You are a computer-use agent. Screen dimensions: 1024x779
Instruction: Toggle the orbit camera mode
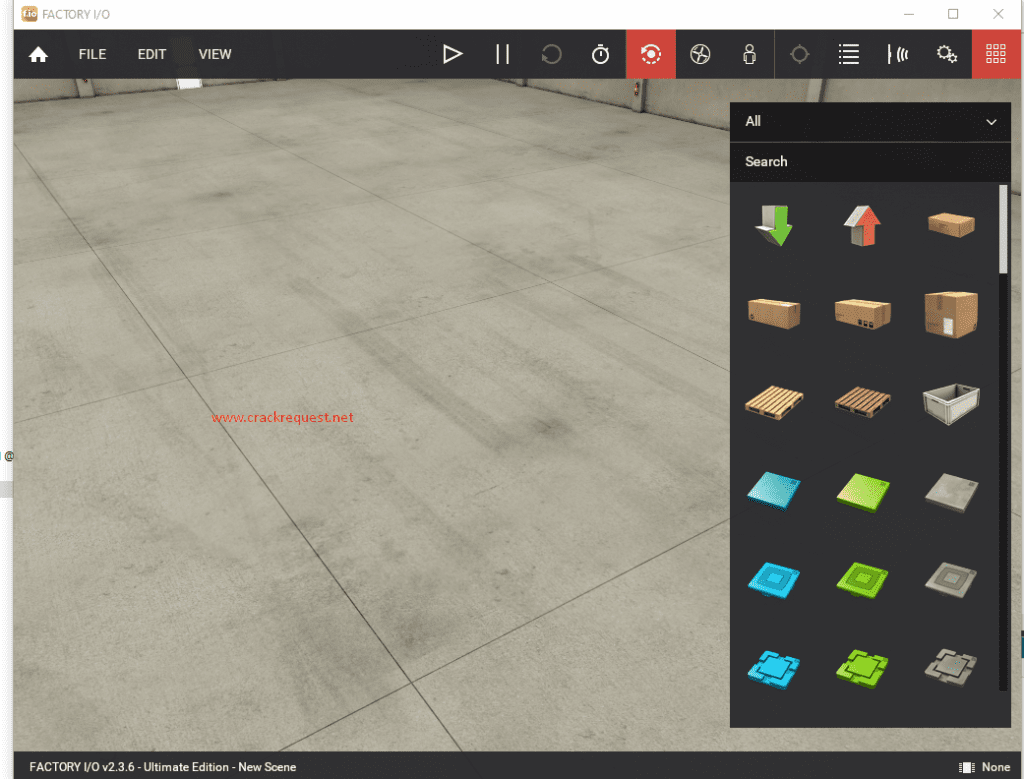(x=651, y=54)
